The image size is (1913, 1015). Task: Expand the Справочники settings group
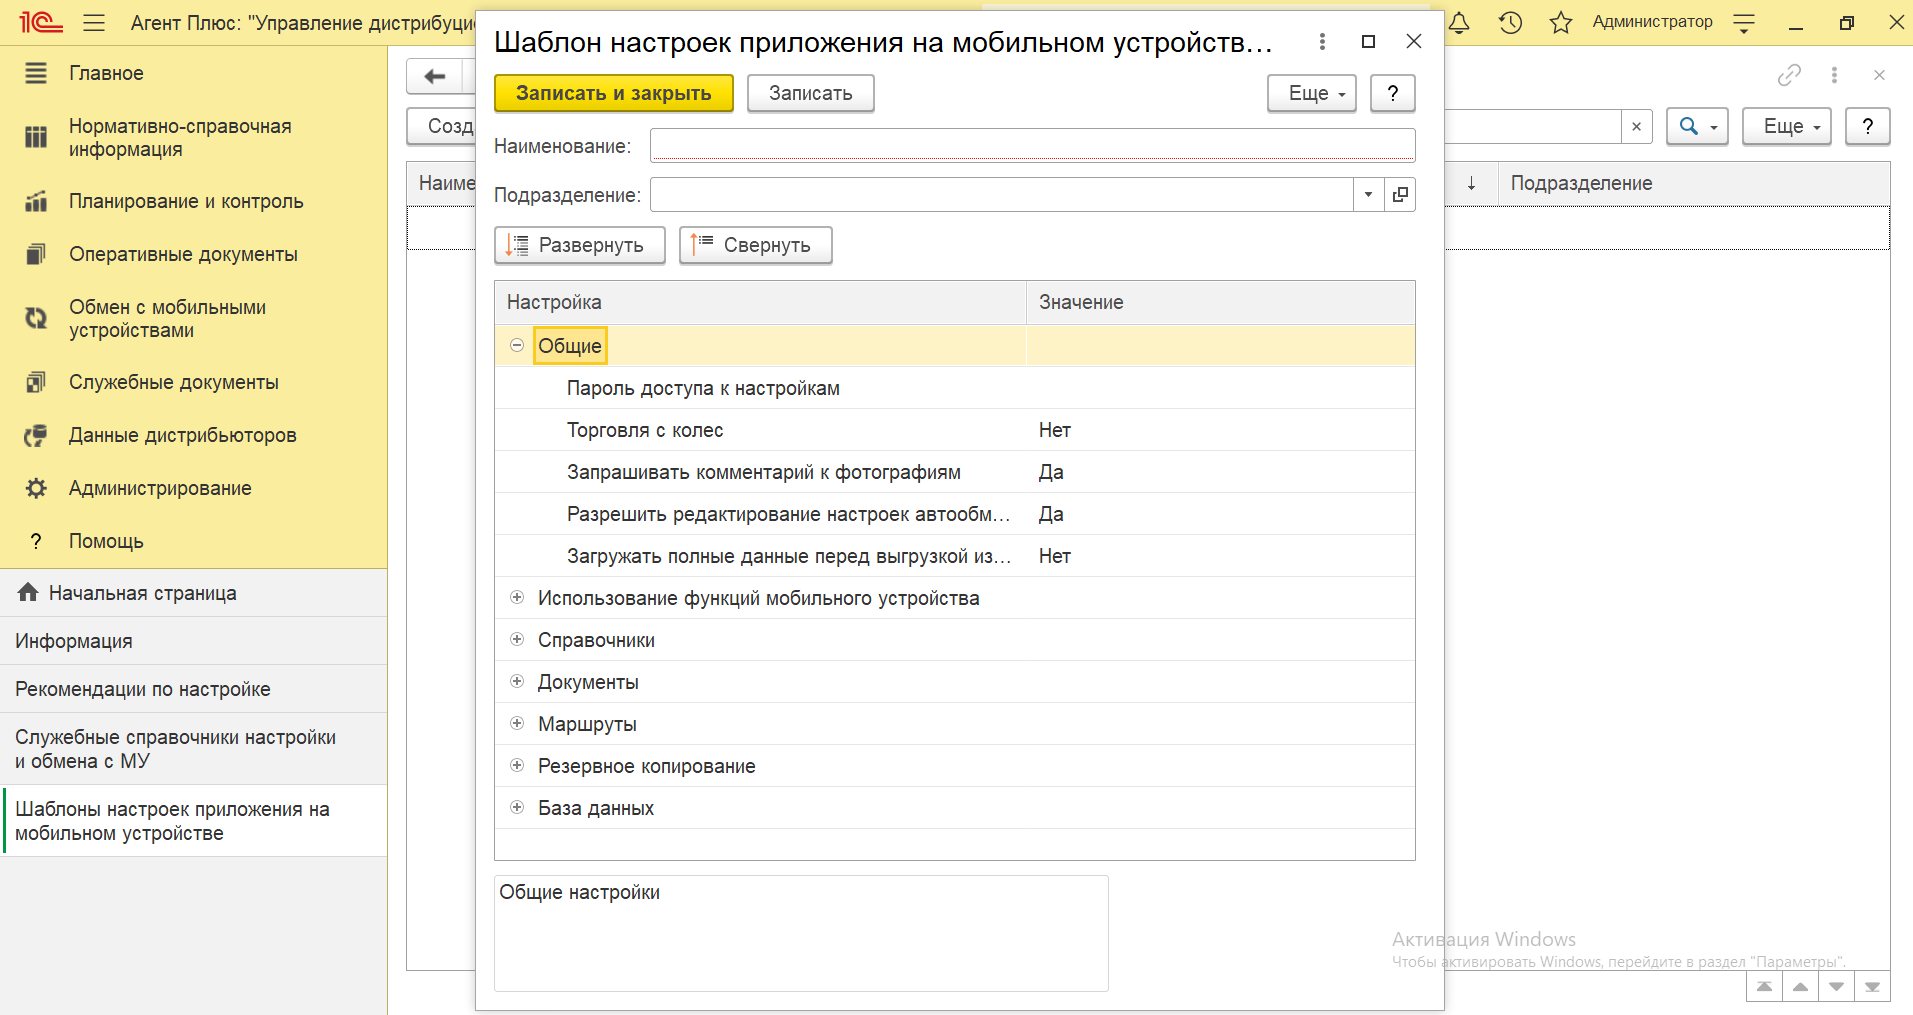tap(517, 640)
